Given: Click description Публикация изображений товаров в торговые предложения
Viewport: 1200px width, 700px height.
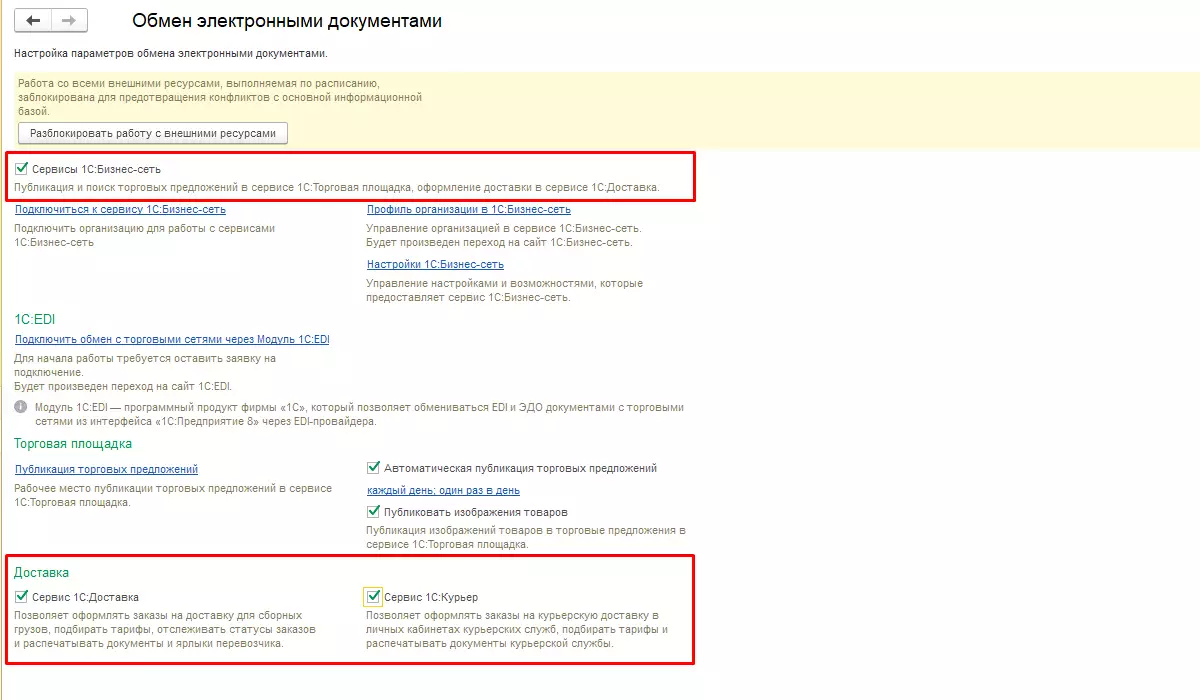Looking at the screenshot, I should tap(526, 538).
